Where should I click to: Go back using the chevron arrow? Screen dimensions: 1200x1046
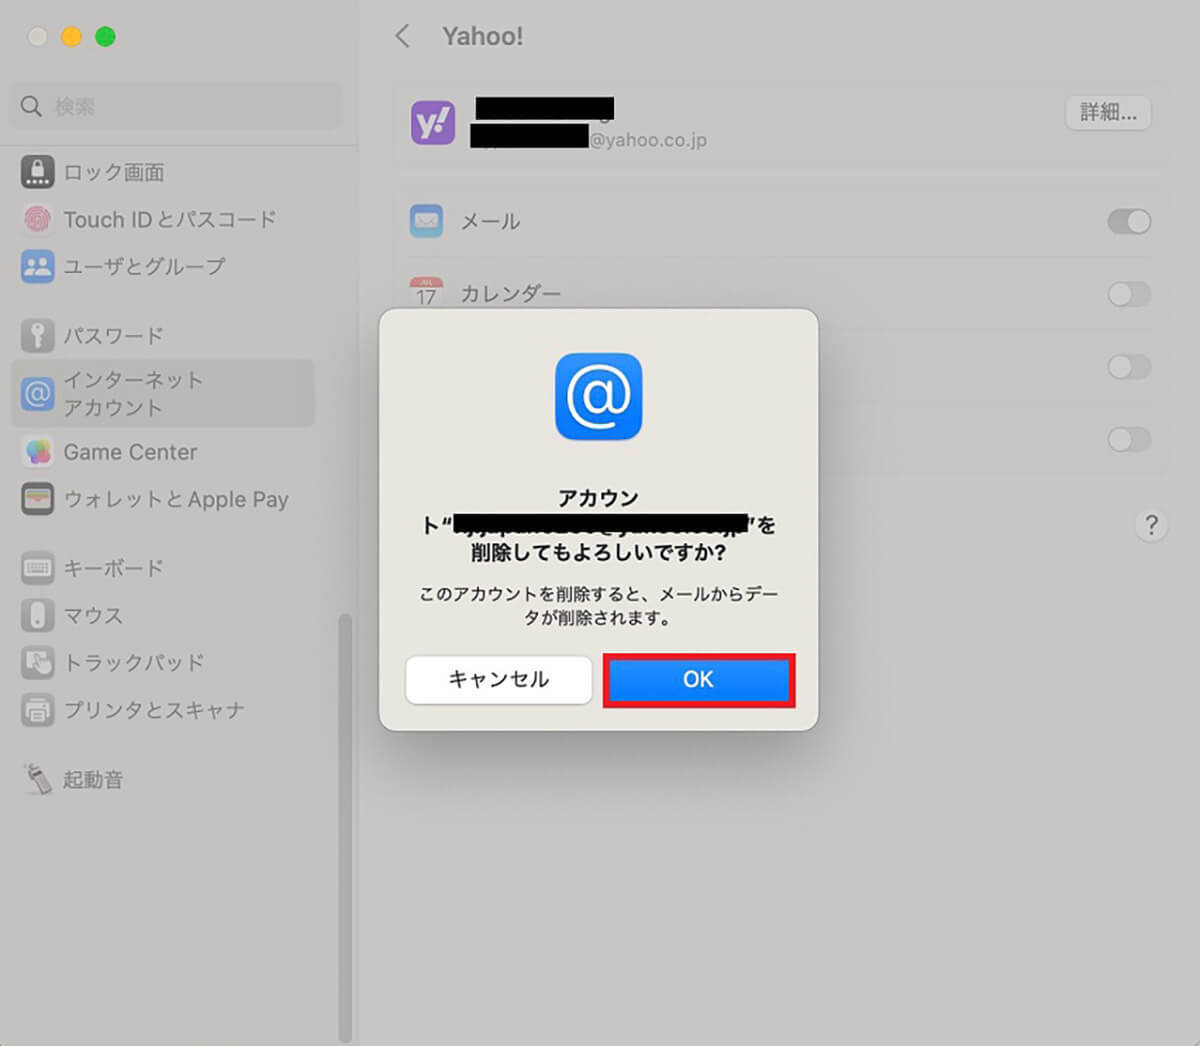pos(402,37)
